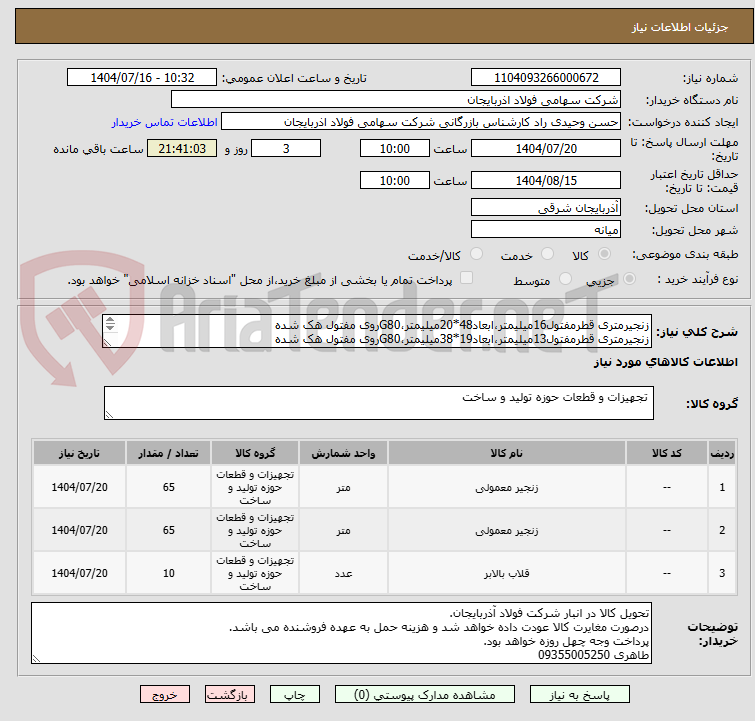Click the phone number 09355005250 line
Viewport: 755px width, 721px height.
click(593, 655)
